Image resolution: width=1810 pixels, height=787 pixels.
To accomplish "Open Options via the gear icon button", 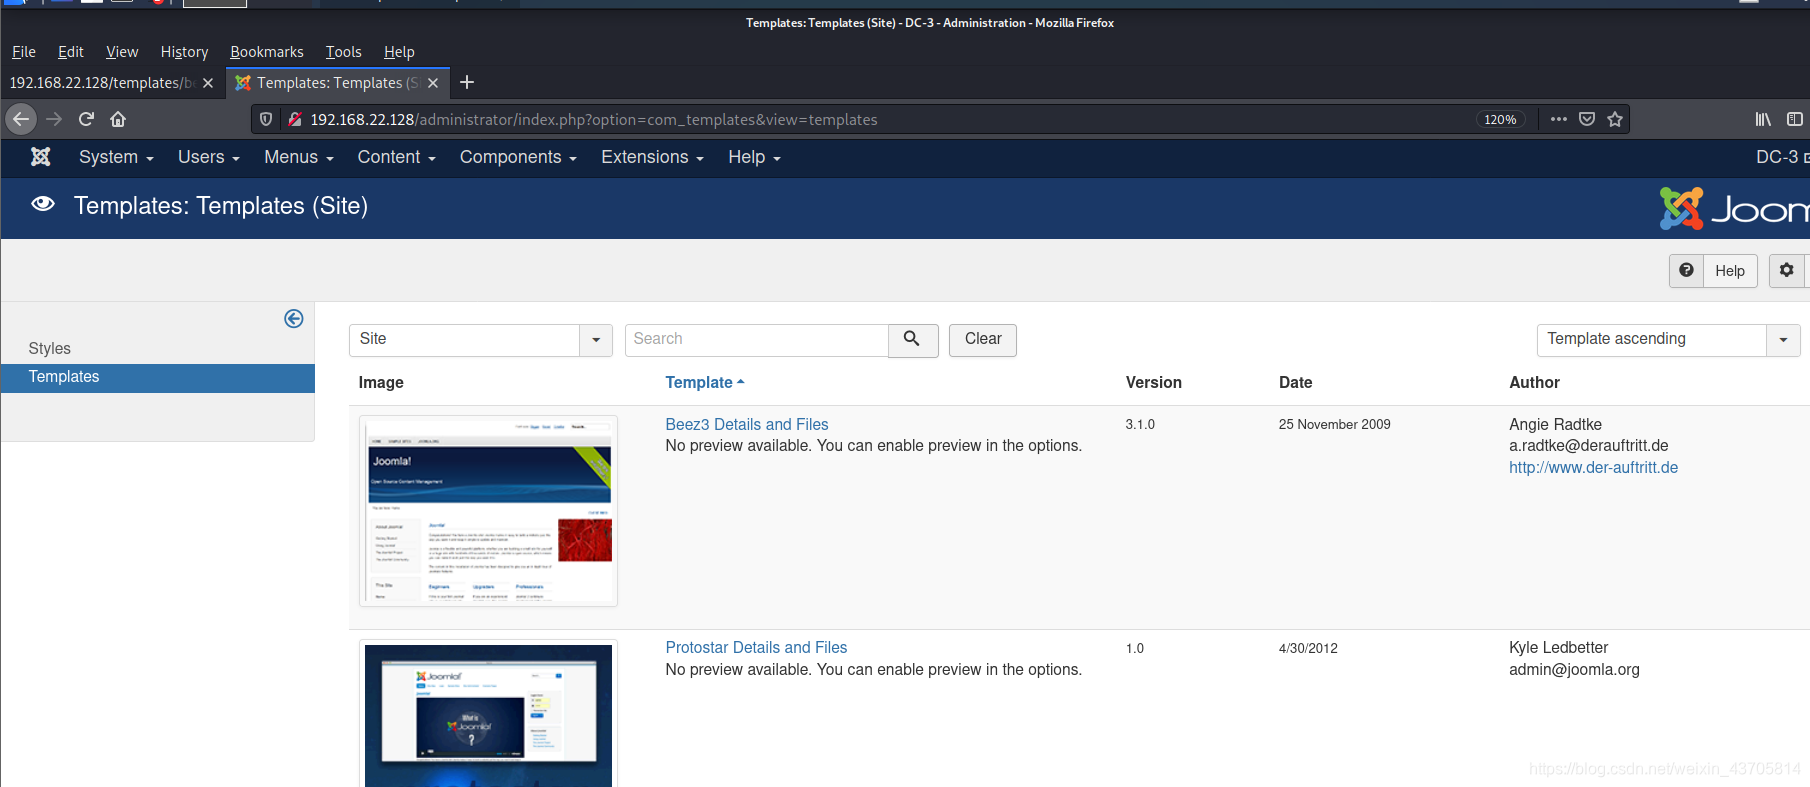I will [1787, 270].
